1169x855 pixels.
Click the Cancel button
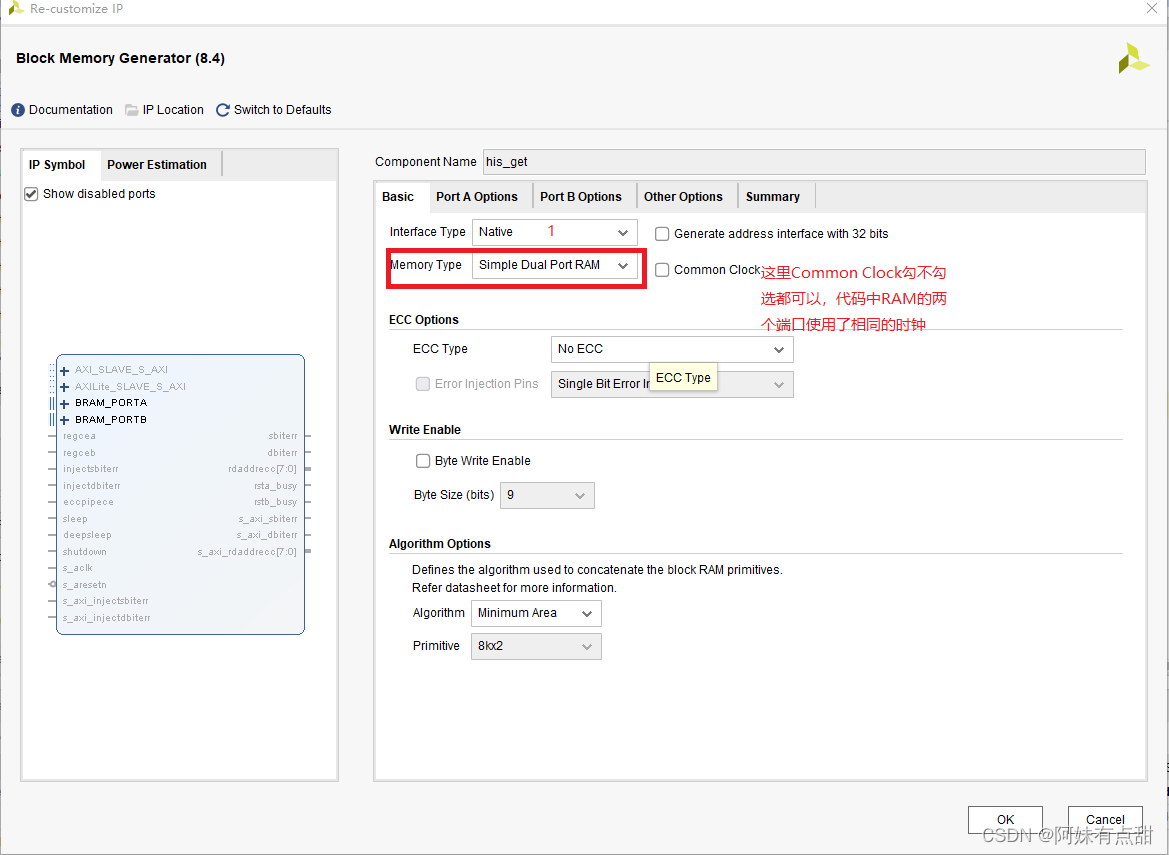tap(1105, 819)
